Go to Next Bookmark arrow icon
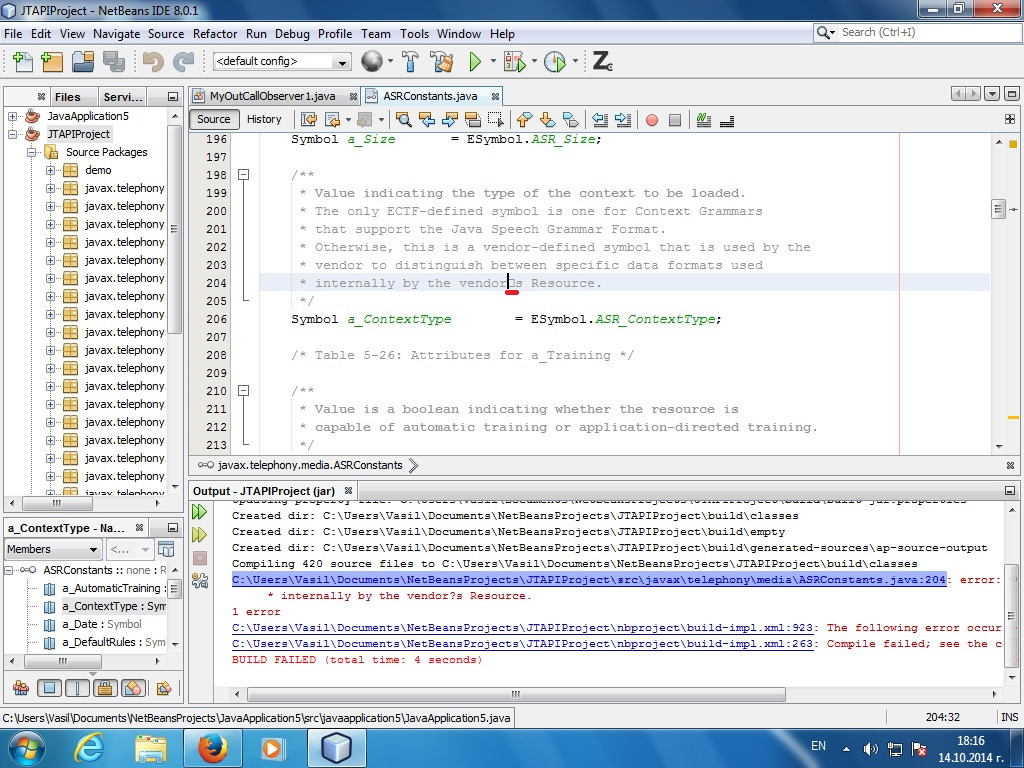The image size is (1024, 768). [547, 120]
